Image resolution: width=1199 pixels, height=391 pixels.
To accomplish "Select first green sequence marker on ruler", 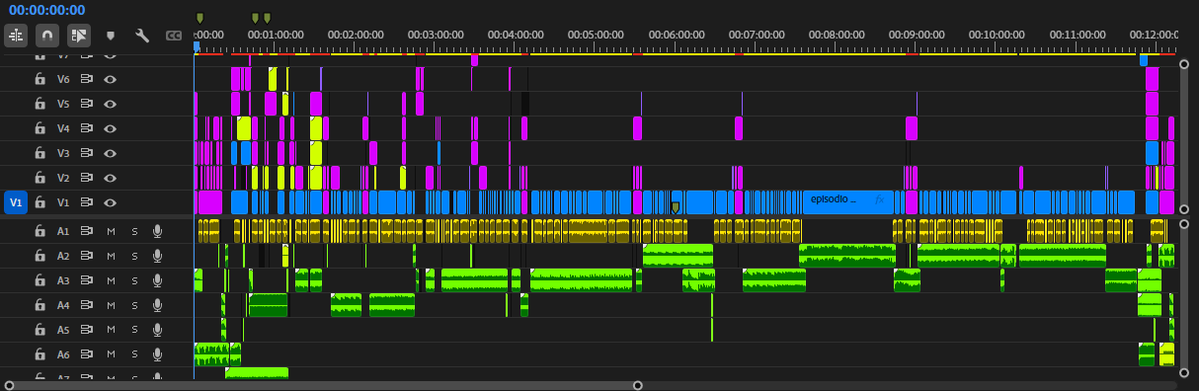I will [200, 18].
